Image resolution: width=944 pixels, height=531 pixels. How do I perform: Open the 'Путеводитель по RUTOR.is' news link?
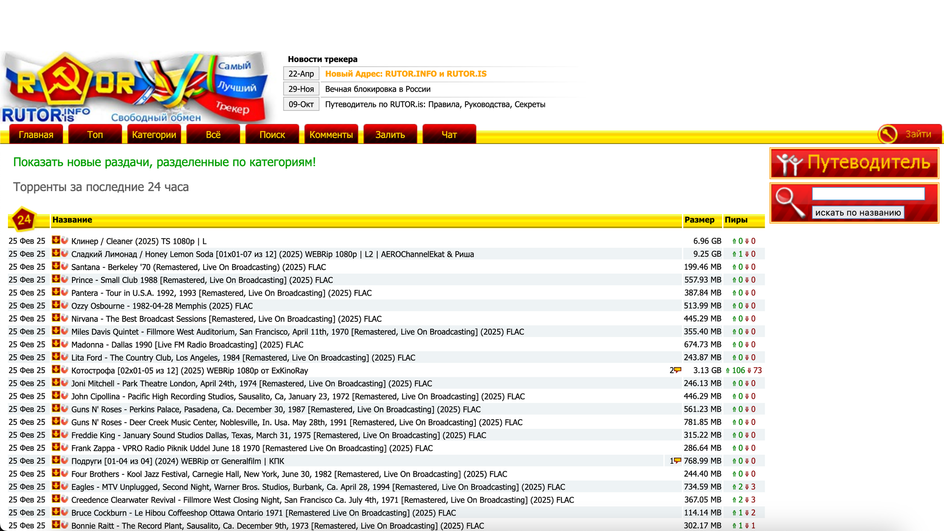[435, 104]
